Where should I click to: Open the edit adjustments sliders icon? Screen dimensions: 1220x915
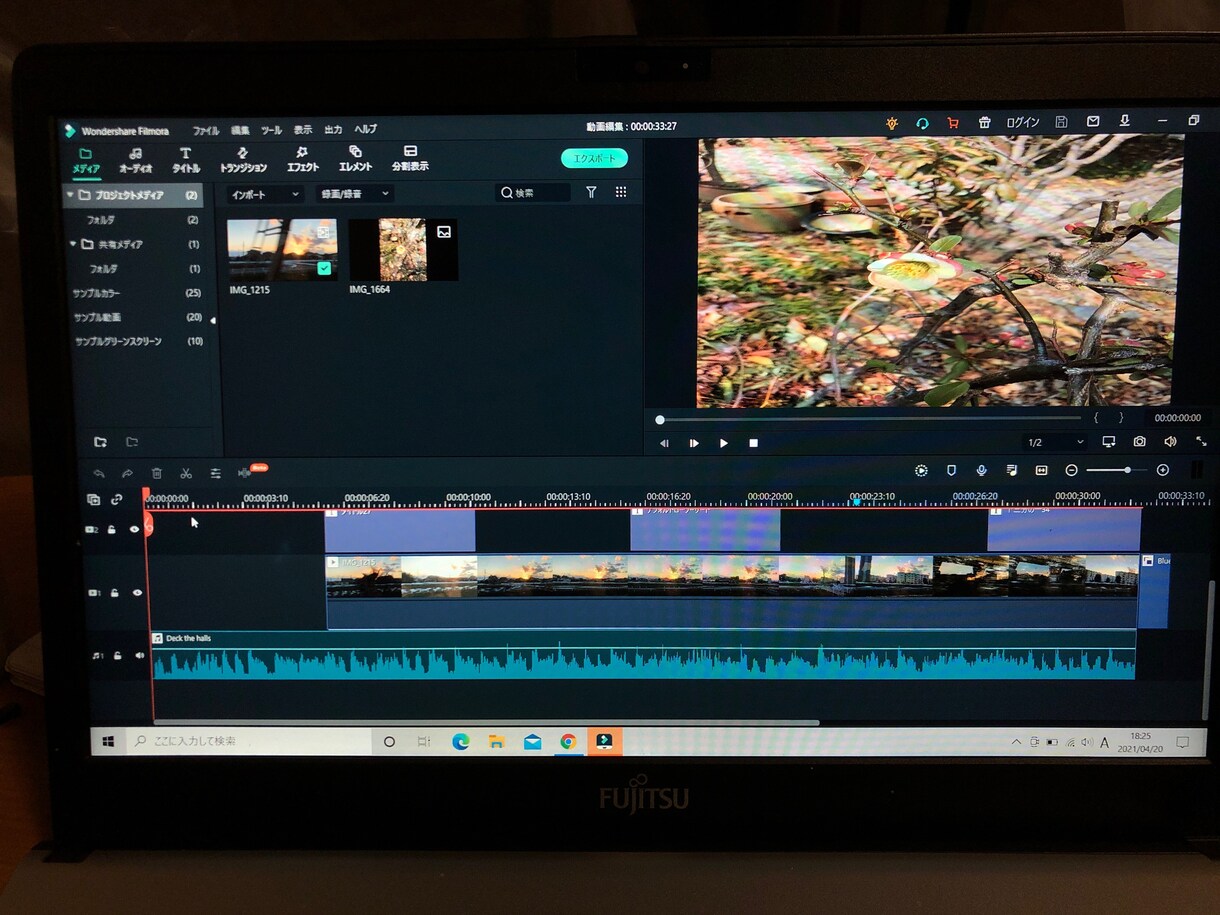point(215,473)
